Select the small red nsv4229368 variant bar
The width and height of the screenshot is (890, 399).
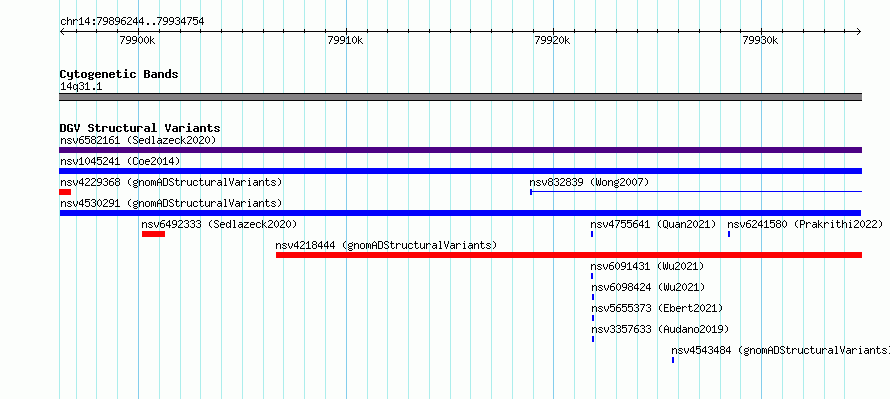tap(65, 192)
